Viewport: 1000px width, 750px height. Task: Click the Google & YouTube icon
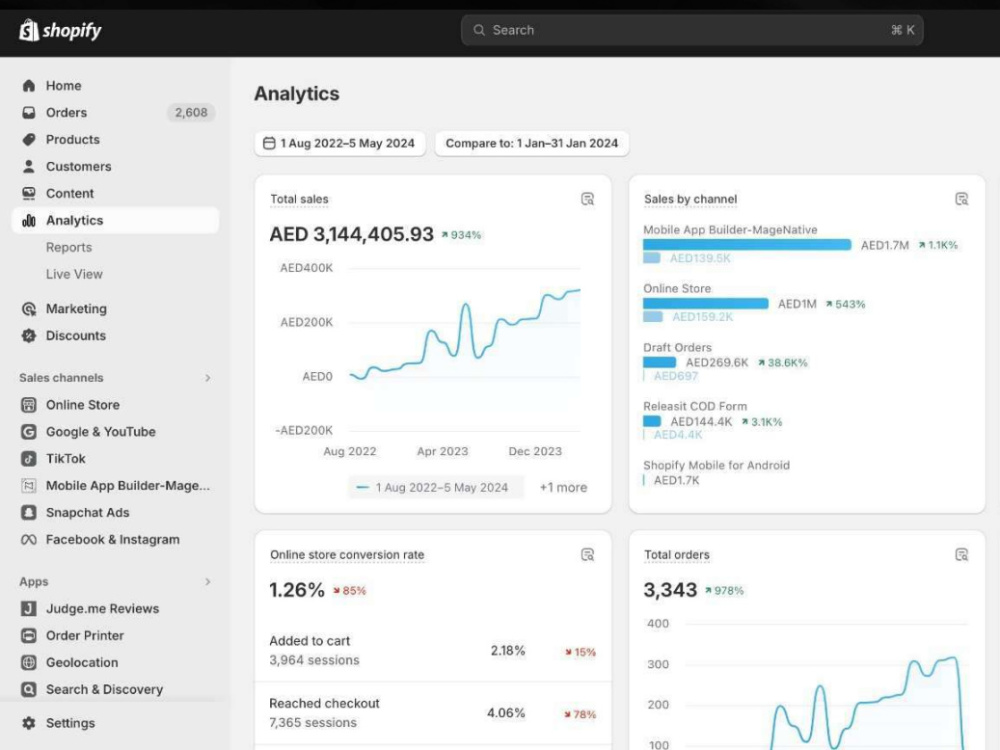(x=29, y=432)
